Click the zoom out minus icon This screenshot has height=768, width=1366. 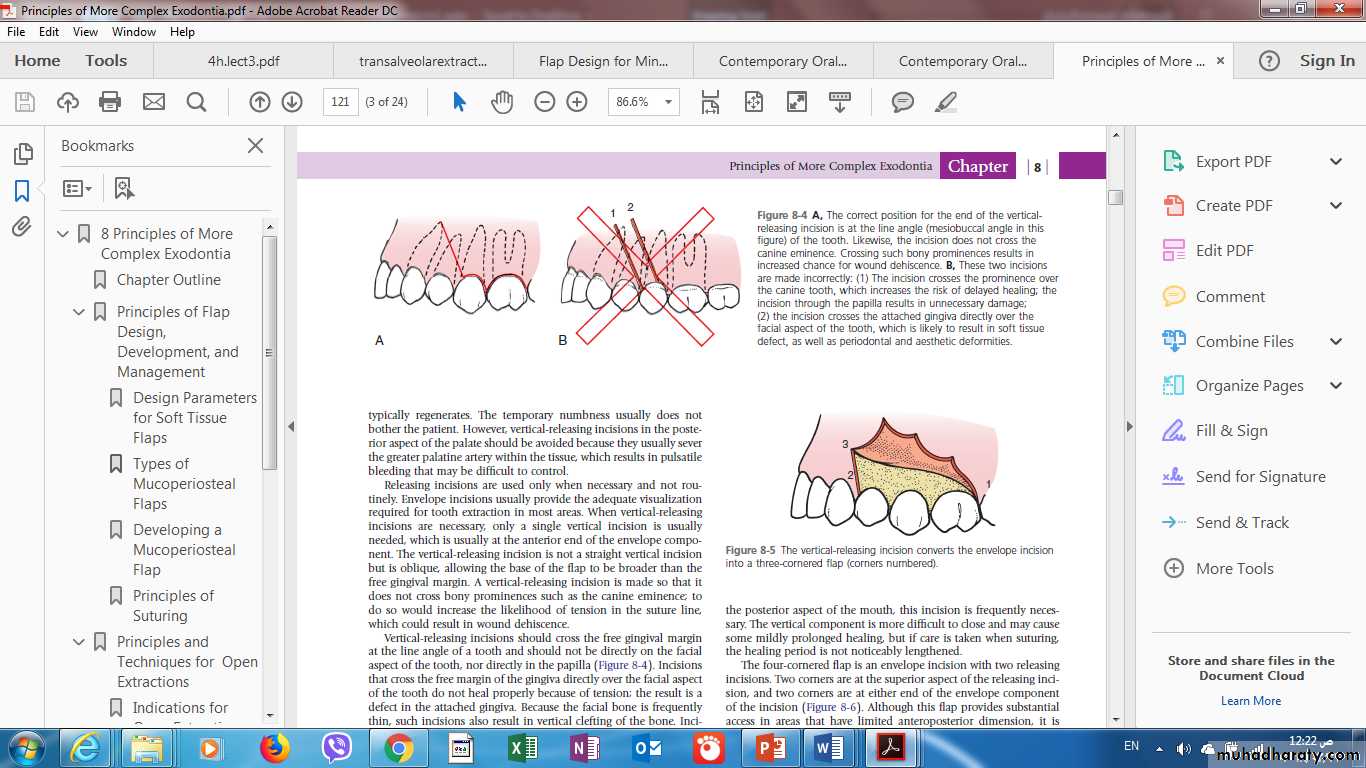tap(545, 102)
